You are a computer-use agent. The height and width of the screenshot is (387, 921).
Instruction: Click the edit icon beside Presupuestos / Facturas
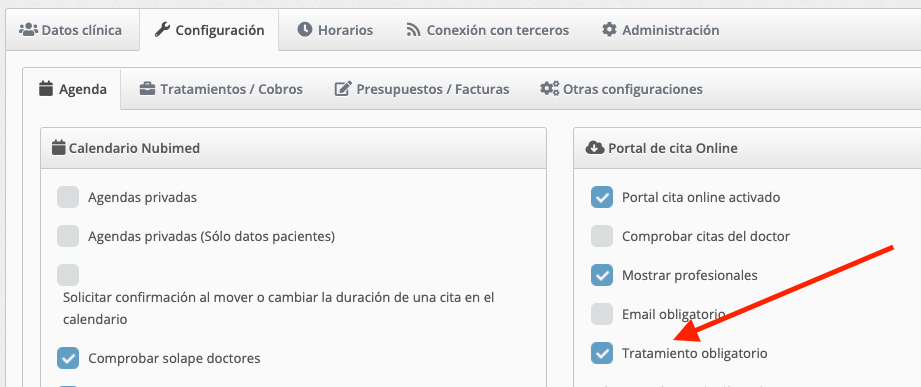[x=343, y=89]
